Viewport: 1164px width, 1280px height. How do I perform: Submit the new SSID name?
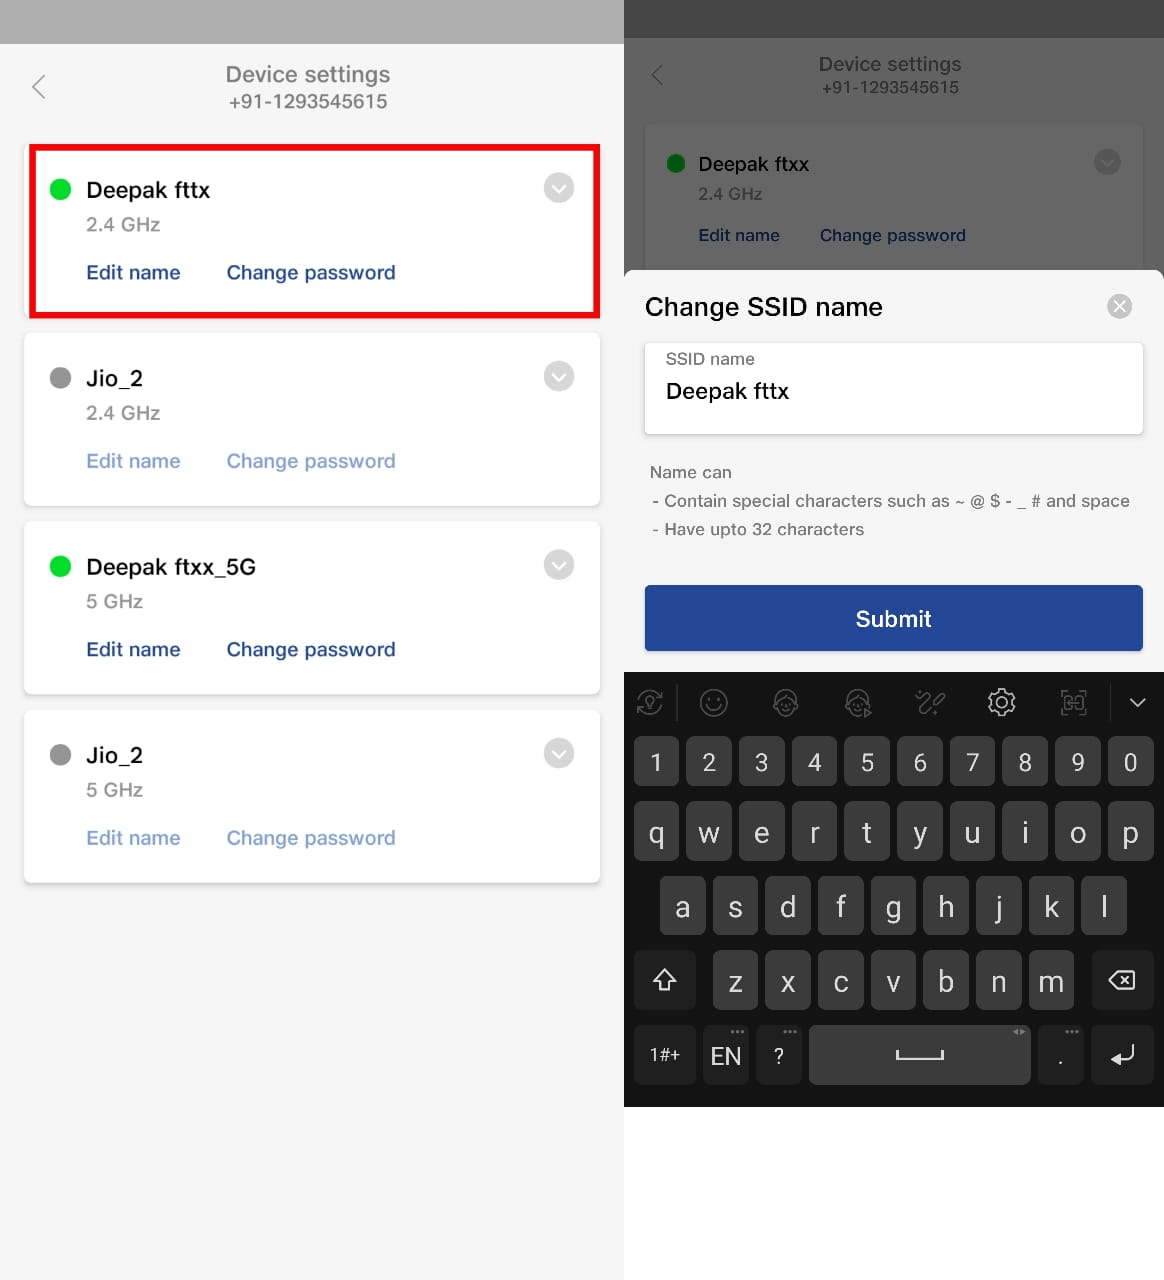tap(893, 618)
